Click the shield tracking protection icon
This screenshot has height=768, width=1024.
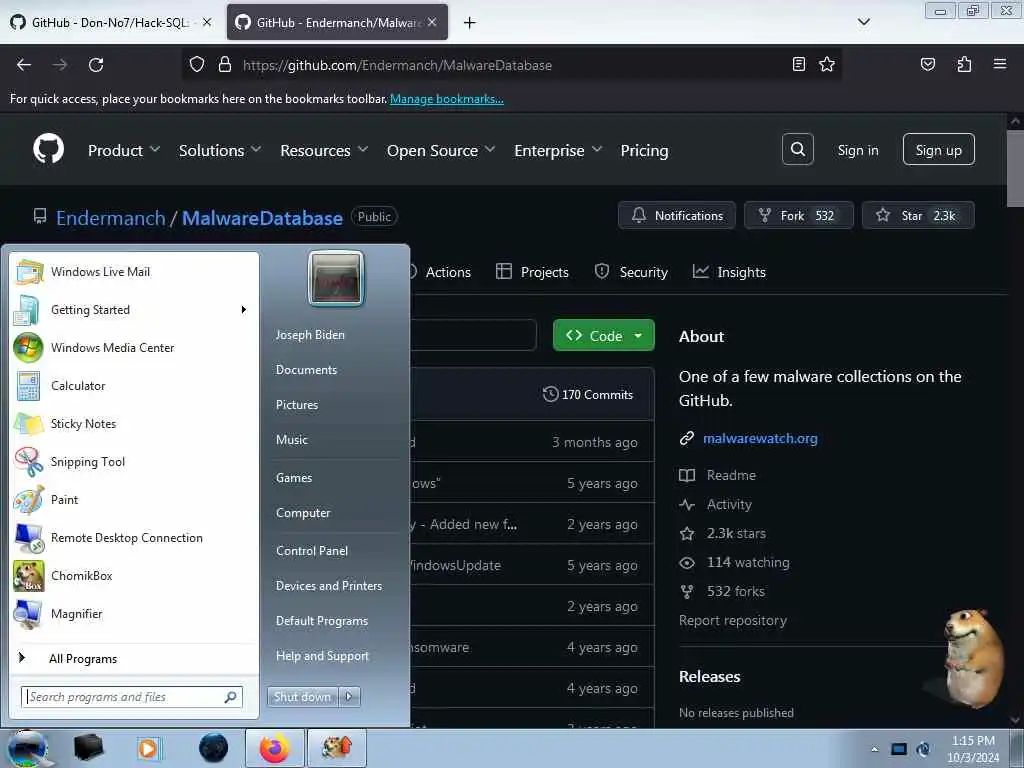[197, 65]
